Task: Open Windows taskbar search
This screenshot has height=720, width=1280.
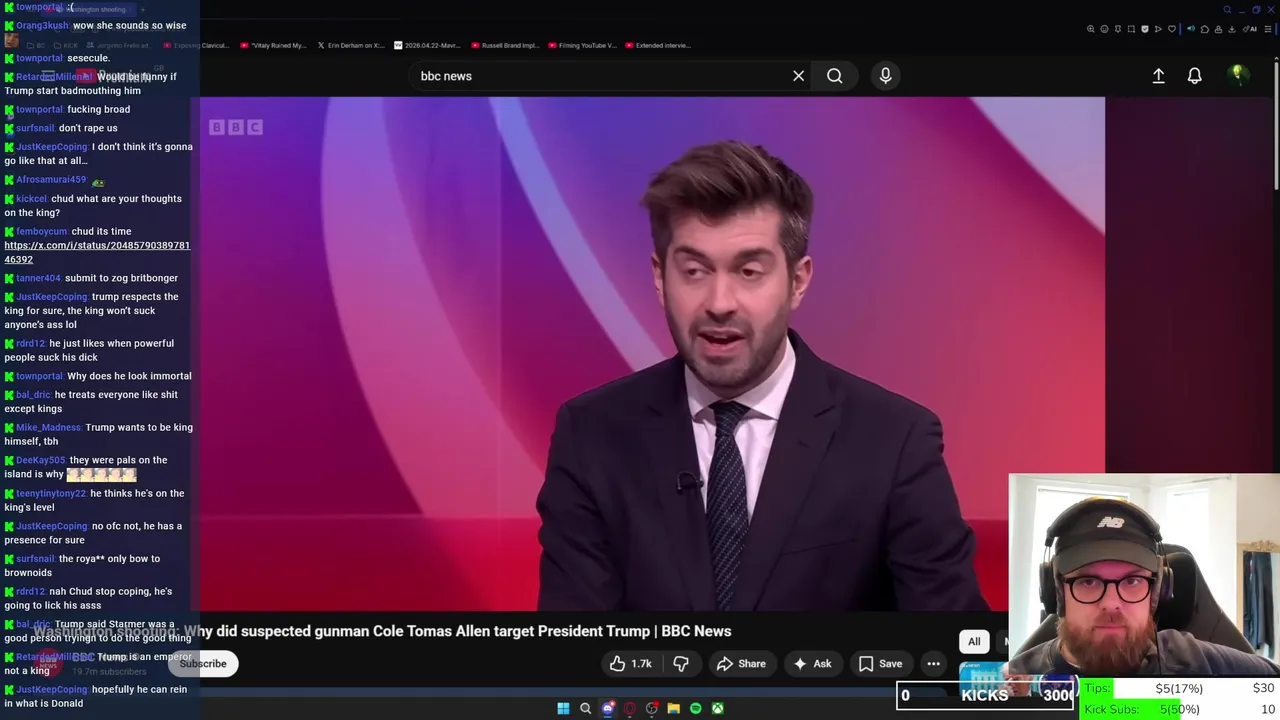Action: pyautogui.click(x=585, y=708)
